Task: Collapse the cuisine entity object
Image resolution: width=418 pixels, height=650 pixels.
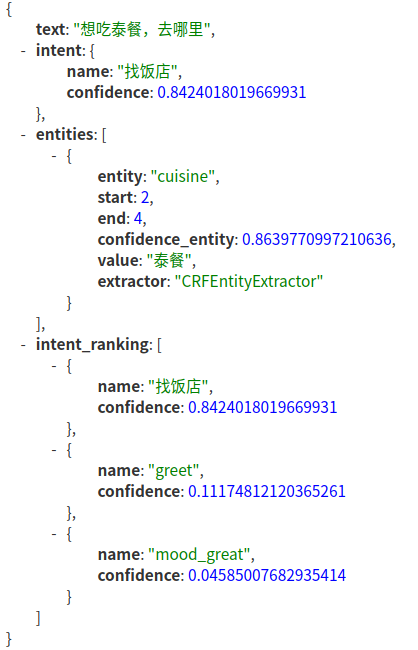Action: tap(54, 156)
